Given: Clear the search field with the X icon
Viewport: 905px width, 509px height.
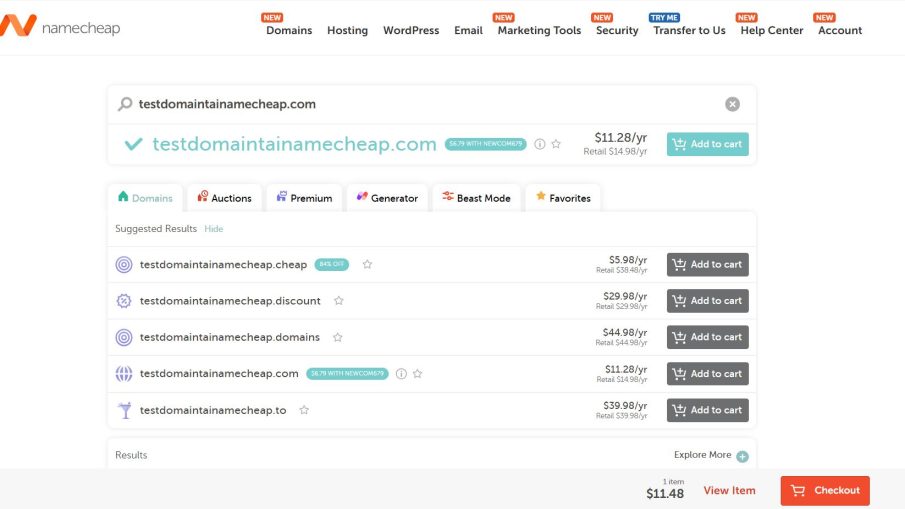Looking at the screenshot, I should (x=732, y=104).
